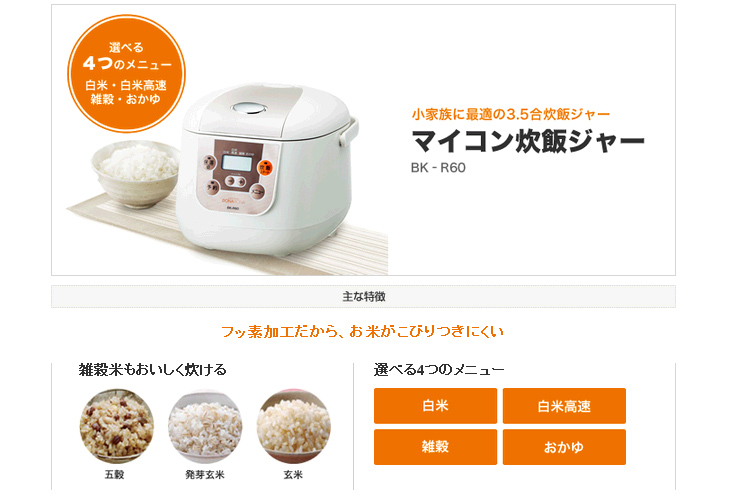Viewport: 730px width, 497px height.
Task: Click the orange 選べる4つのメニュー circle badge
Action: point(127,74)
